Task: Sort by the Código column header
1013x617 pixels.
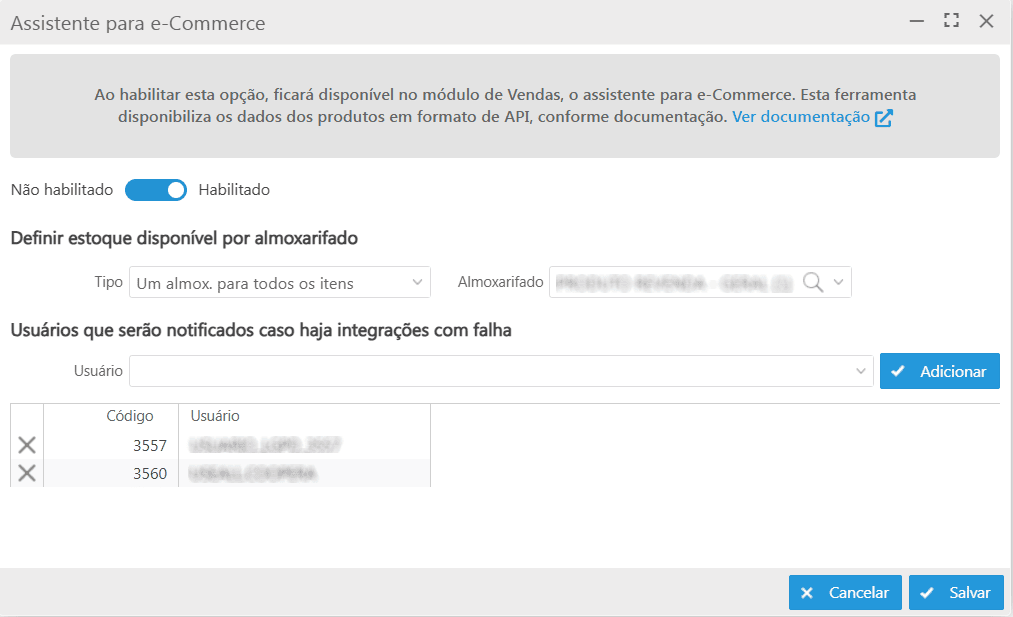Action: 129,416
